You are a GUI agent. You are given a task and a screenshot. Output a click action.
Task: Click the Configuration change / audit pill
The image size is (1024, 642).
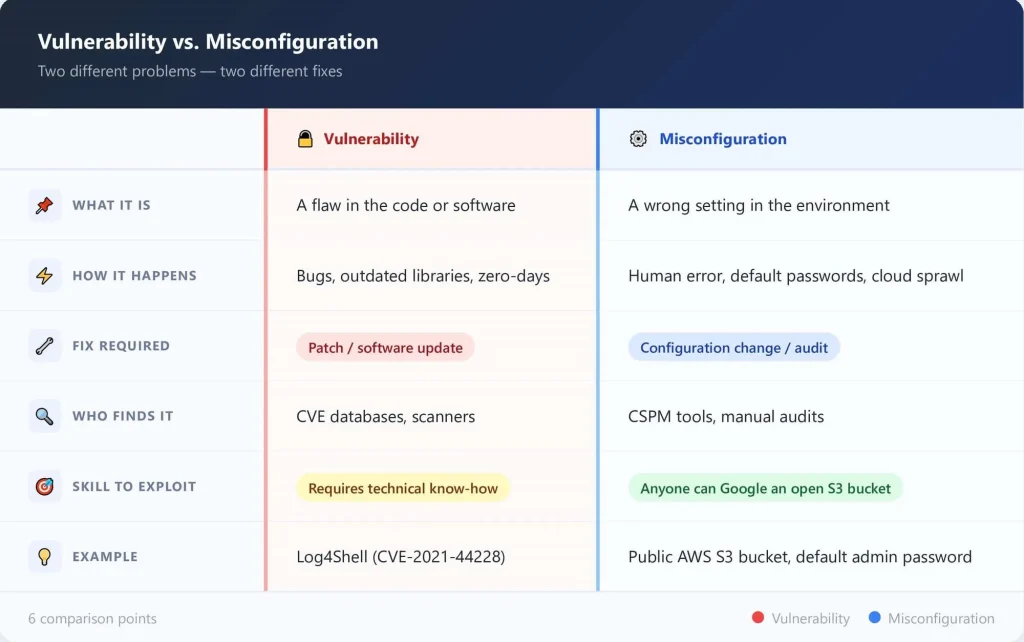point(734,348)
